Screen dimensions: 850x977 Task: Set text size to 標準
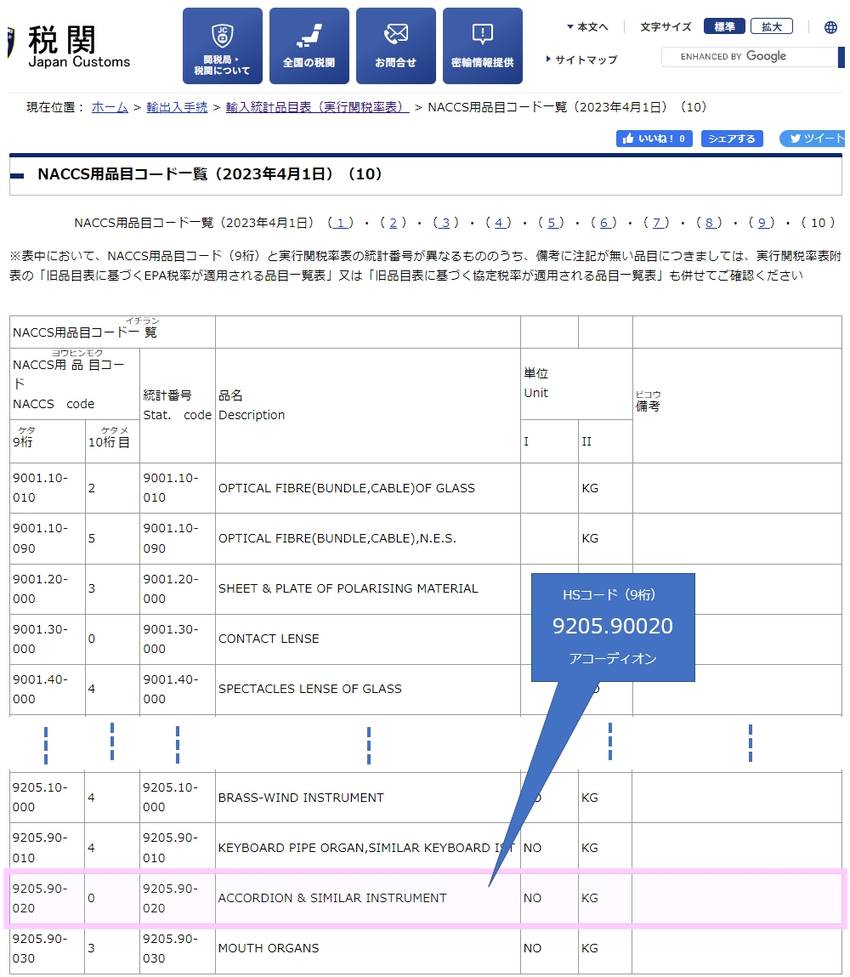(x=723, y=26)
